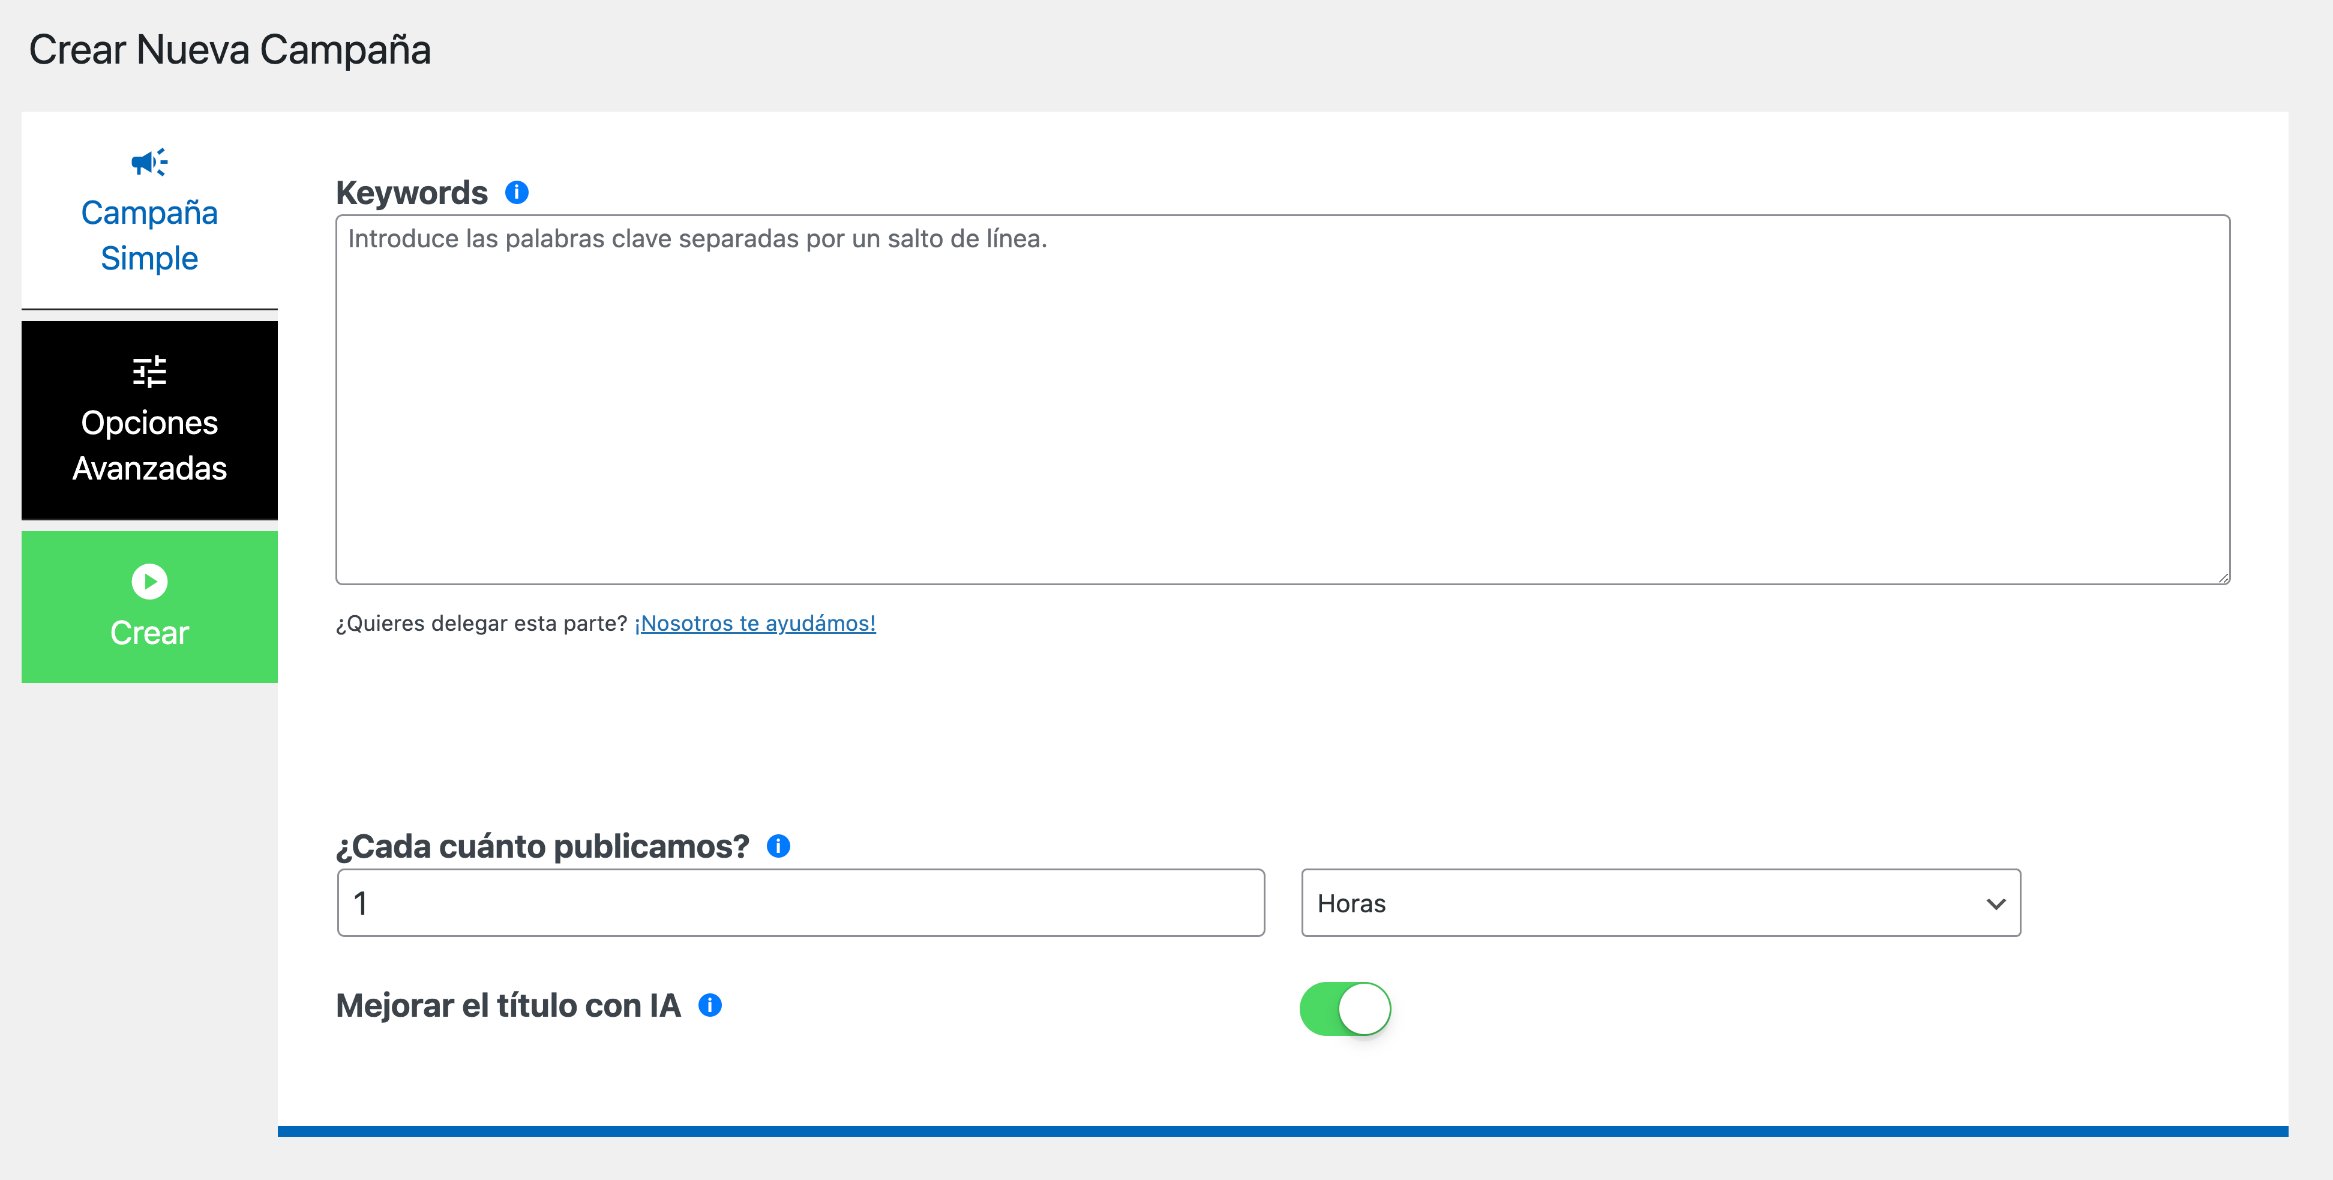Click the Keywords textarea resize handle corner
Viewport: 2333px width, 1180px height.
(x=2223, y=577)
